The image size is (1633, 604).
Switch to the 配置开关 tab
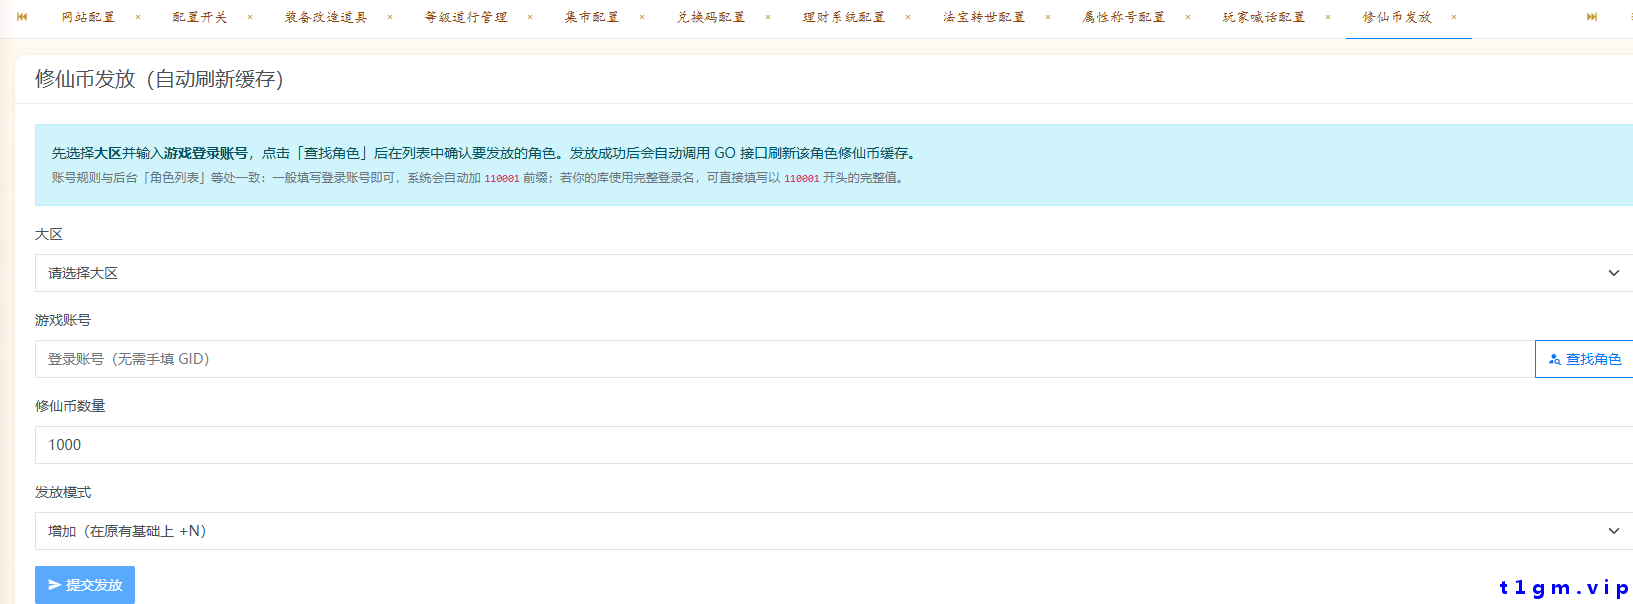[x=200, y=17]
